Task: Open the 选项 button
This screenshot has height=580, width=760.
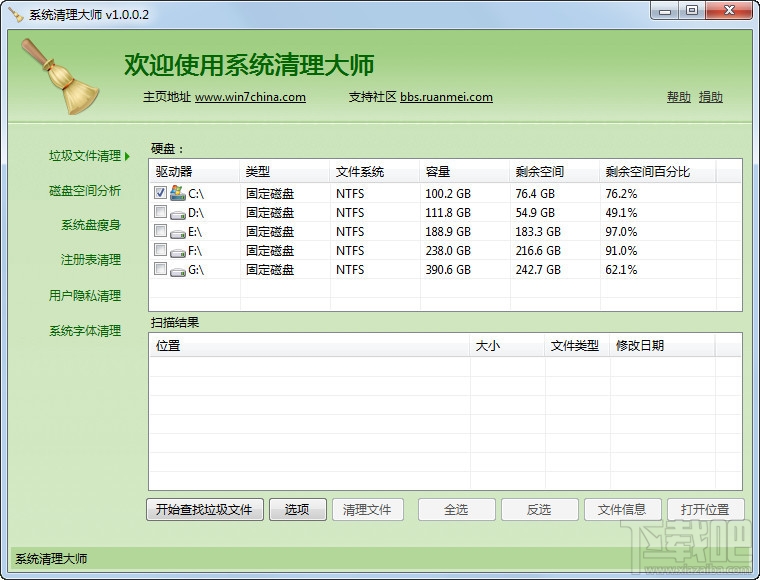Action: [298, 509]
